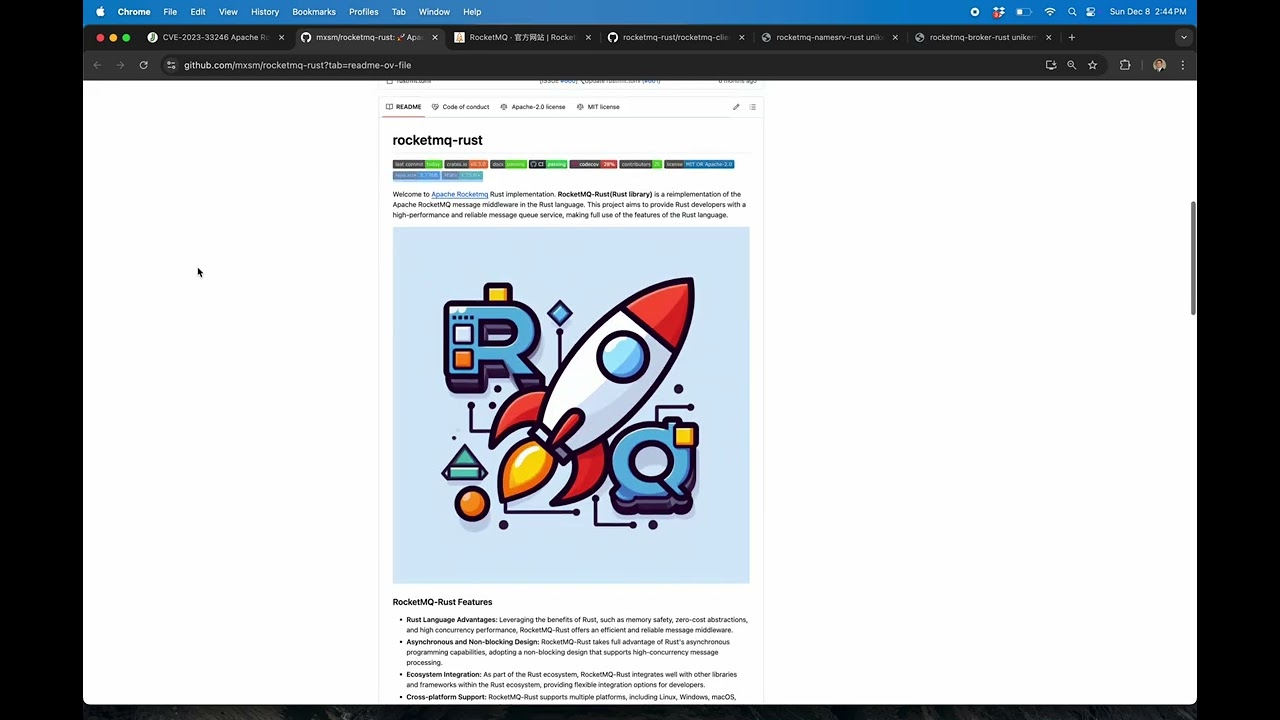Open the Bookmarks menu

point(314,12)
